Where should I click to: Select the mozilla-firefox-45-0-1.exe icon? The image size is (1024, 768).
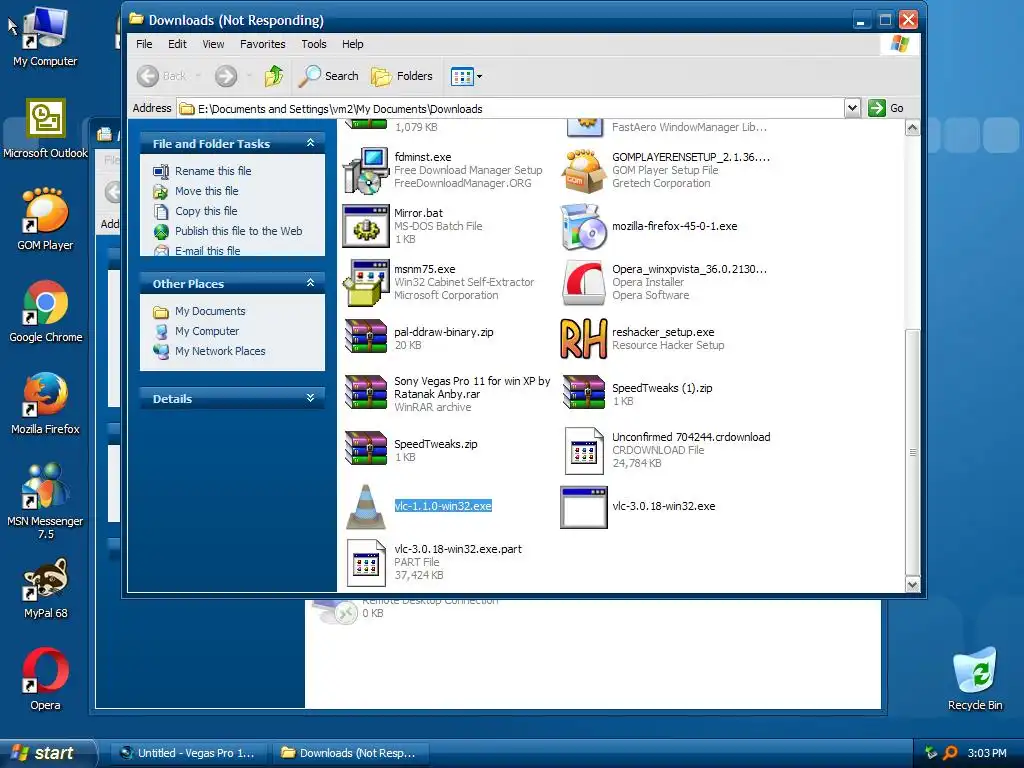coord(583,226)
